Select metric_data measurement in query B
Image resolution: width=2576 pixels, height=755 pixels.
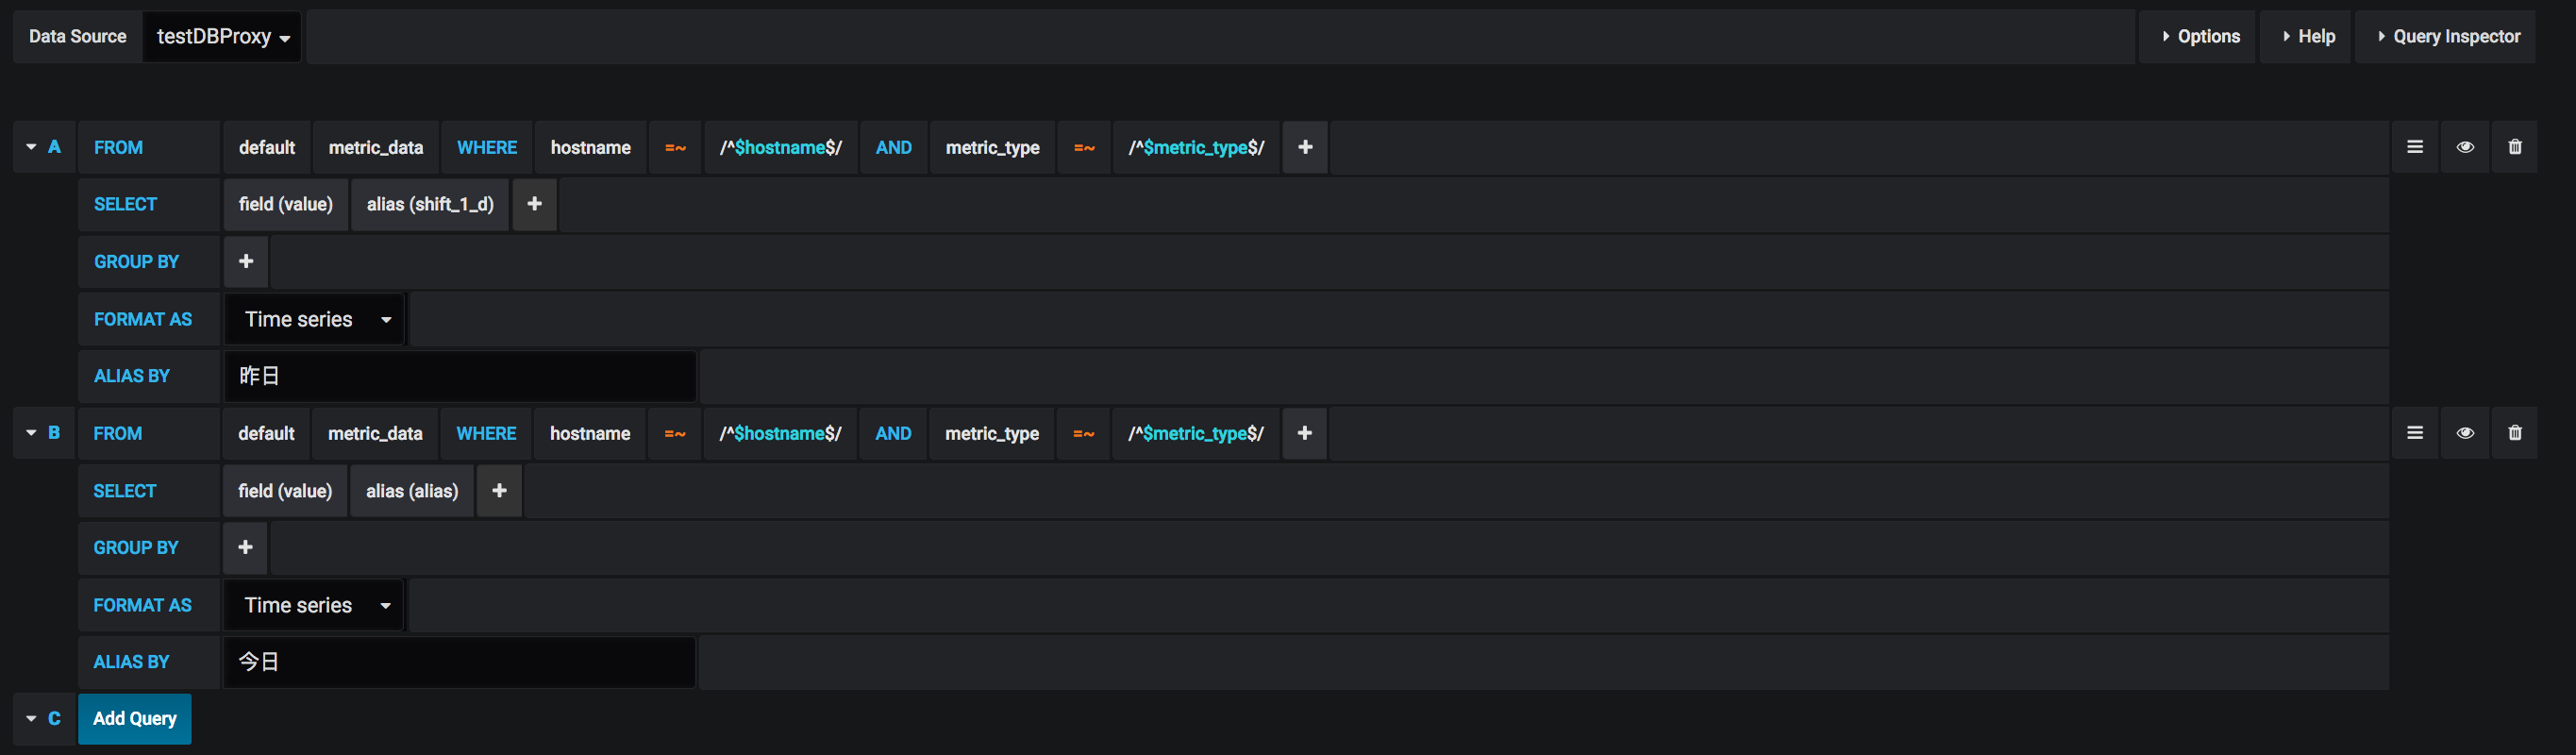click(375, 433)
